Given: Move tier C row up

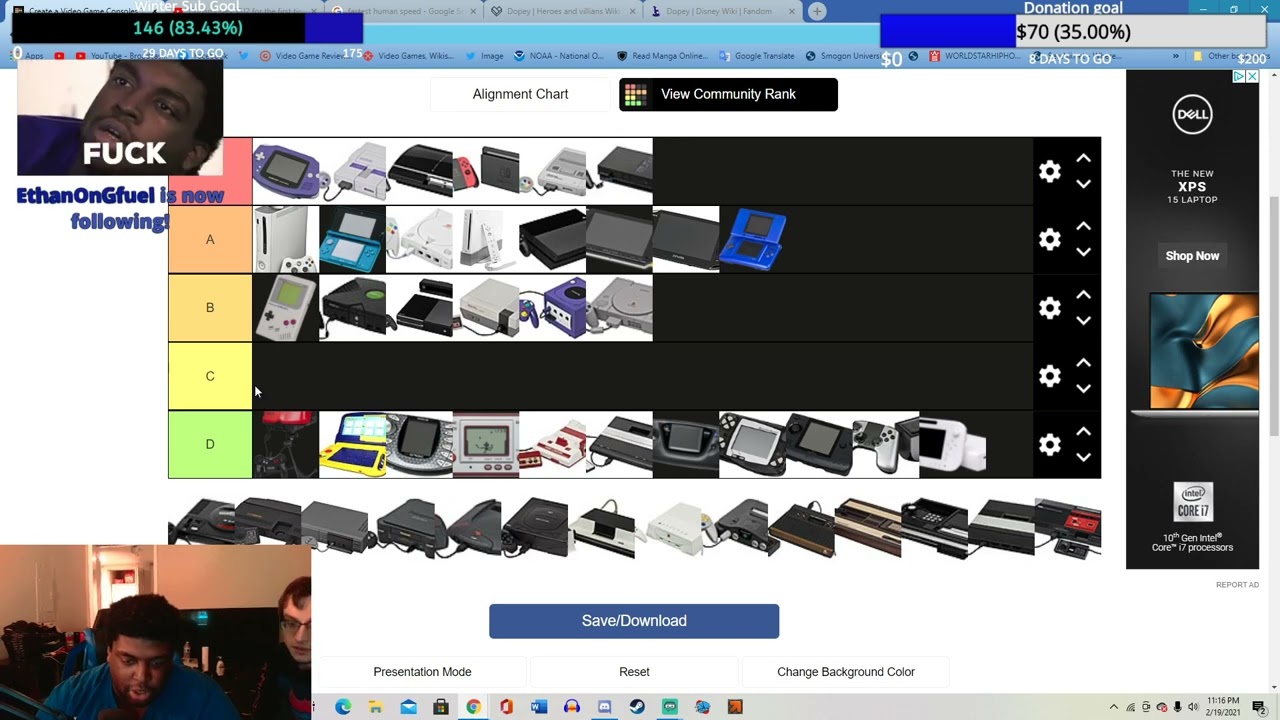Looking at the screenshot, I should point(1083,363).
